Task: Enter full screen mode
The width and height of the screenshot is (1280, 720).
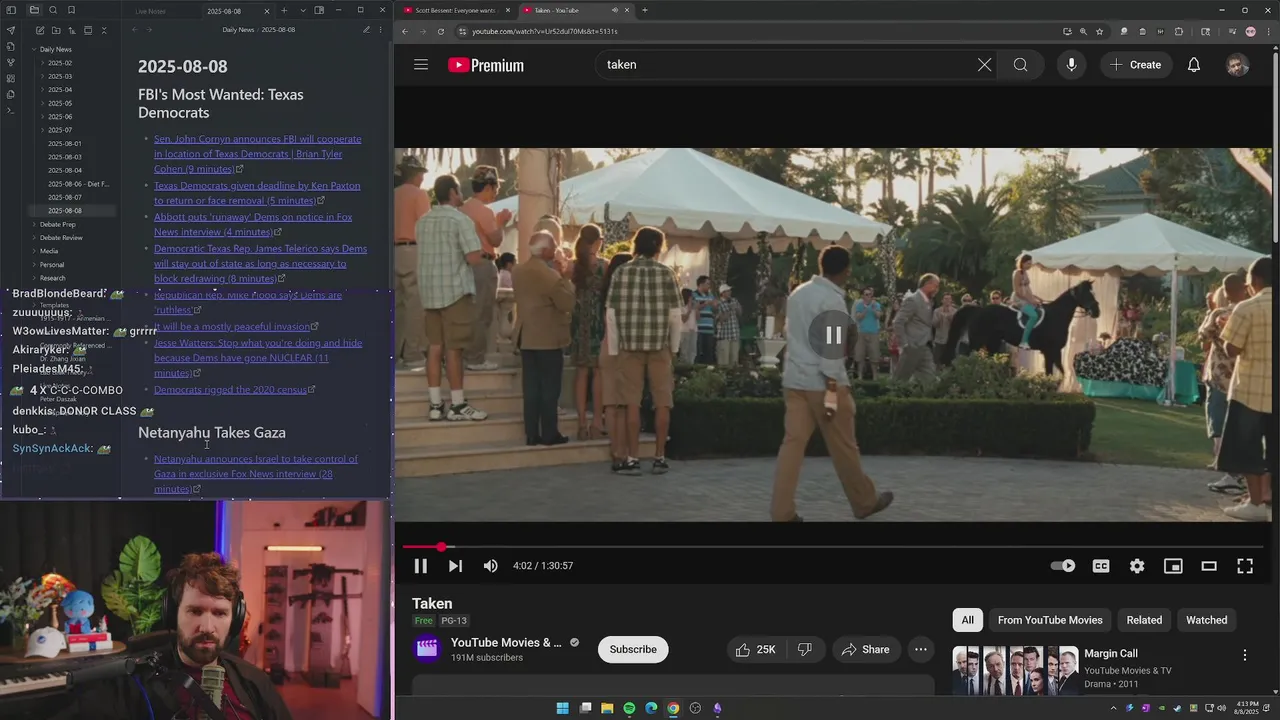Action: 1245,566
